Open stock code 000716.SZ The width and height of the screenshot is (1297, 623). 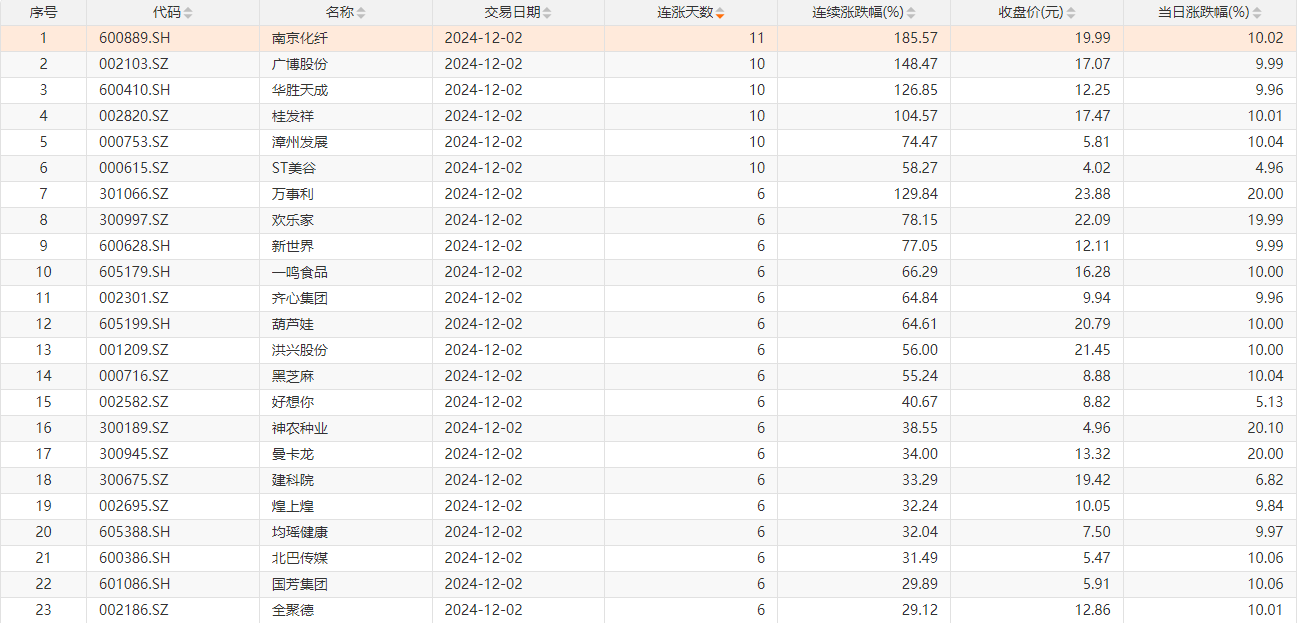pyautogui.click(x=134, y=376)
